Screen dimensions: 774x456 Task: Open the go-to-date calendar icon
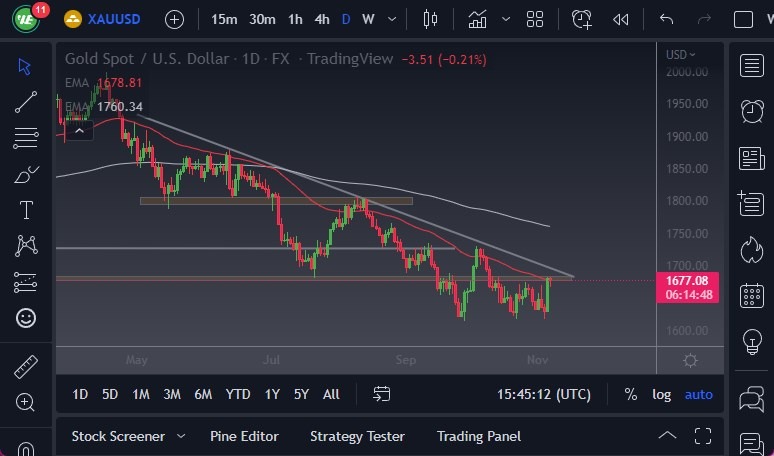[x=381, y=394]
